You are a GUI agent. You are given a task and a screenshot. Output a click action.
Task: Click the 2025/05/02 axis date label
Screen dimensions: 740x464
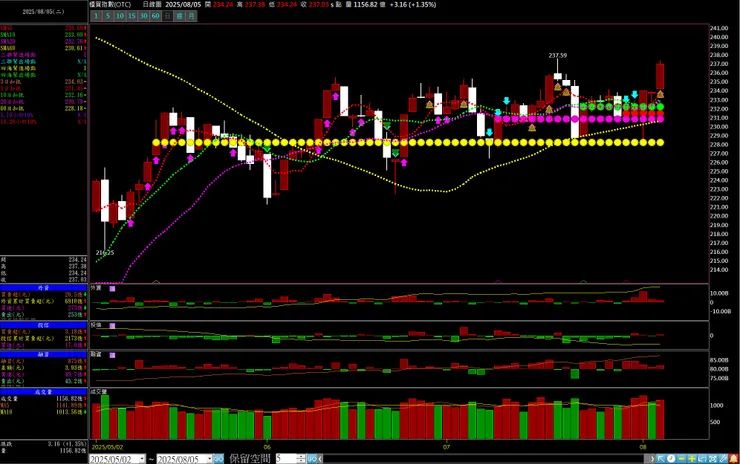[x=108, y=447]
